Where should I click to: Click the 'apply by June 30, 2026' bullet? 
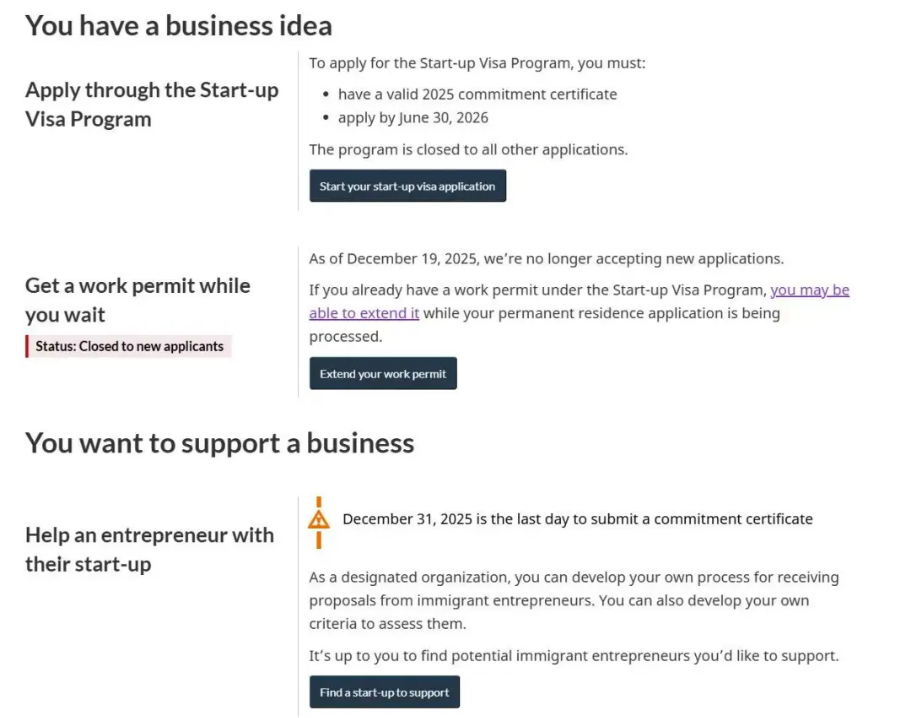click(x=413, y=118)
